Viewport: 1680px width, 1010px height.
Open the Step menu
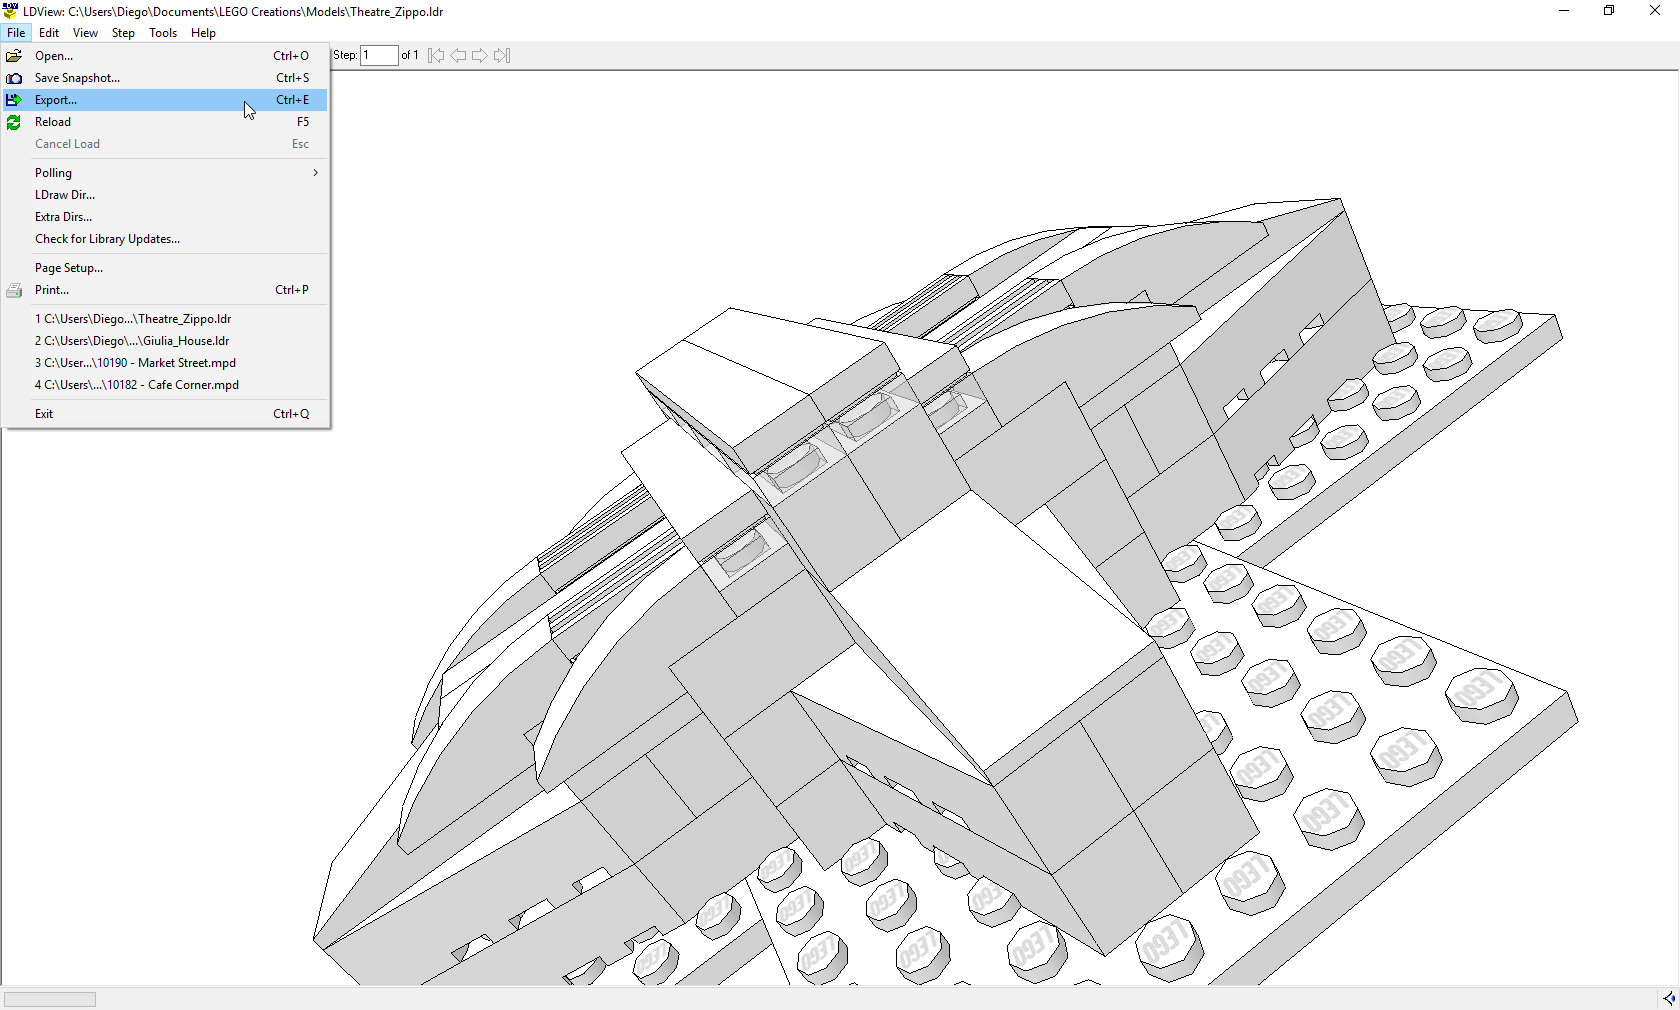pos(123,33)
